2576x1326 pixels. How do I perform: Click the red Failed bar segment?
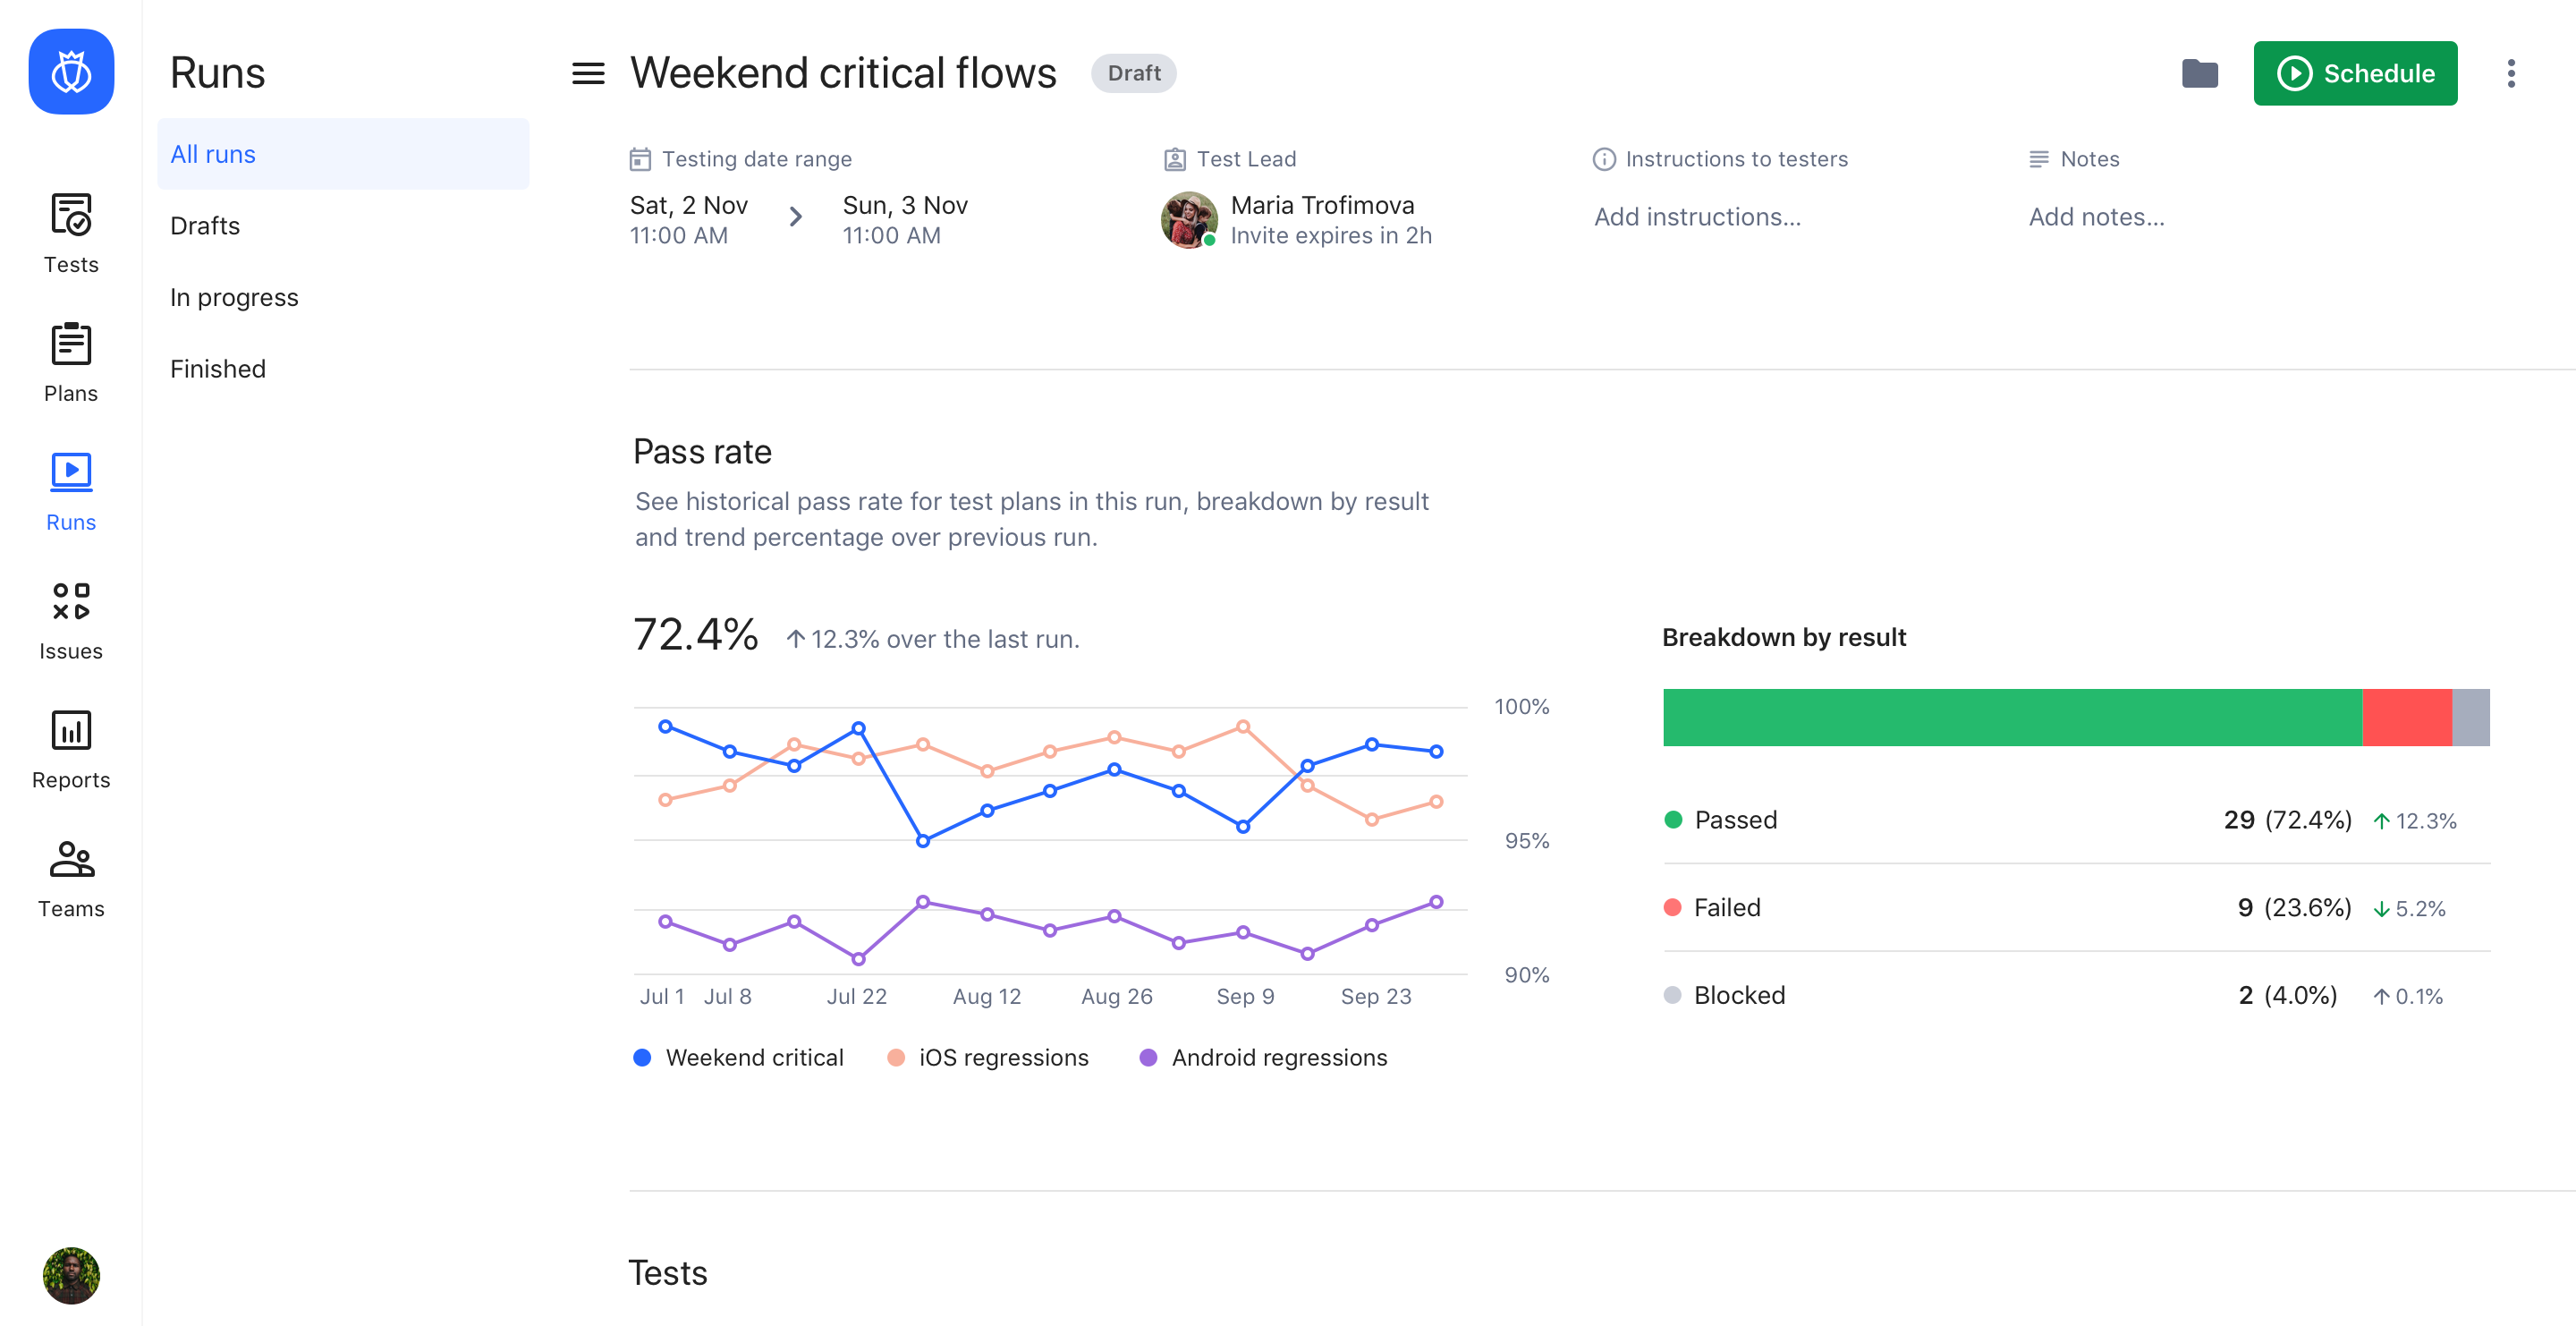pyautogui.click(x=2406, y=717)
